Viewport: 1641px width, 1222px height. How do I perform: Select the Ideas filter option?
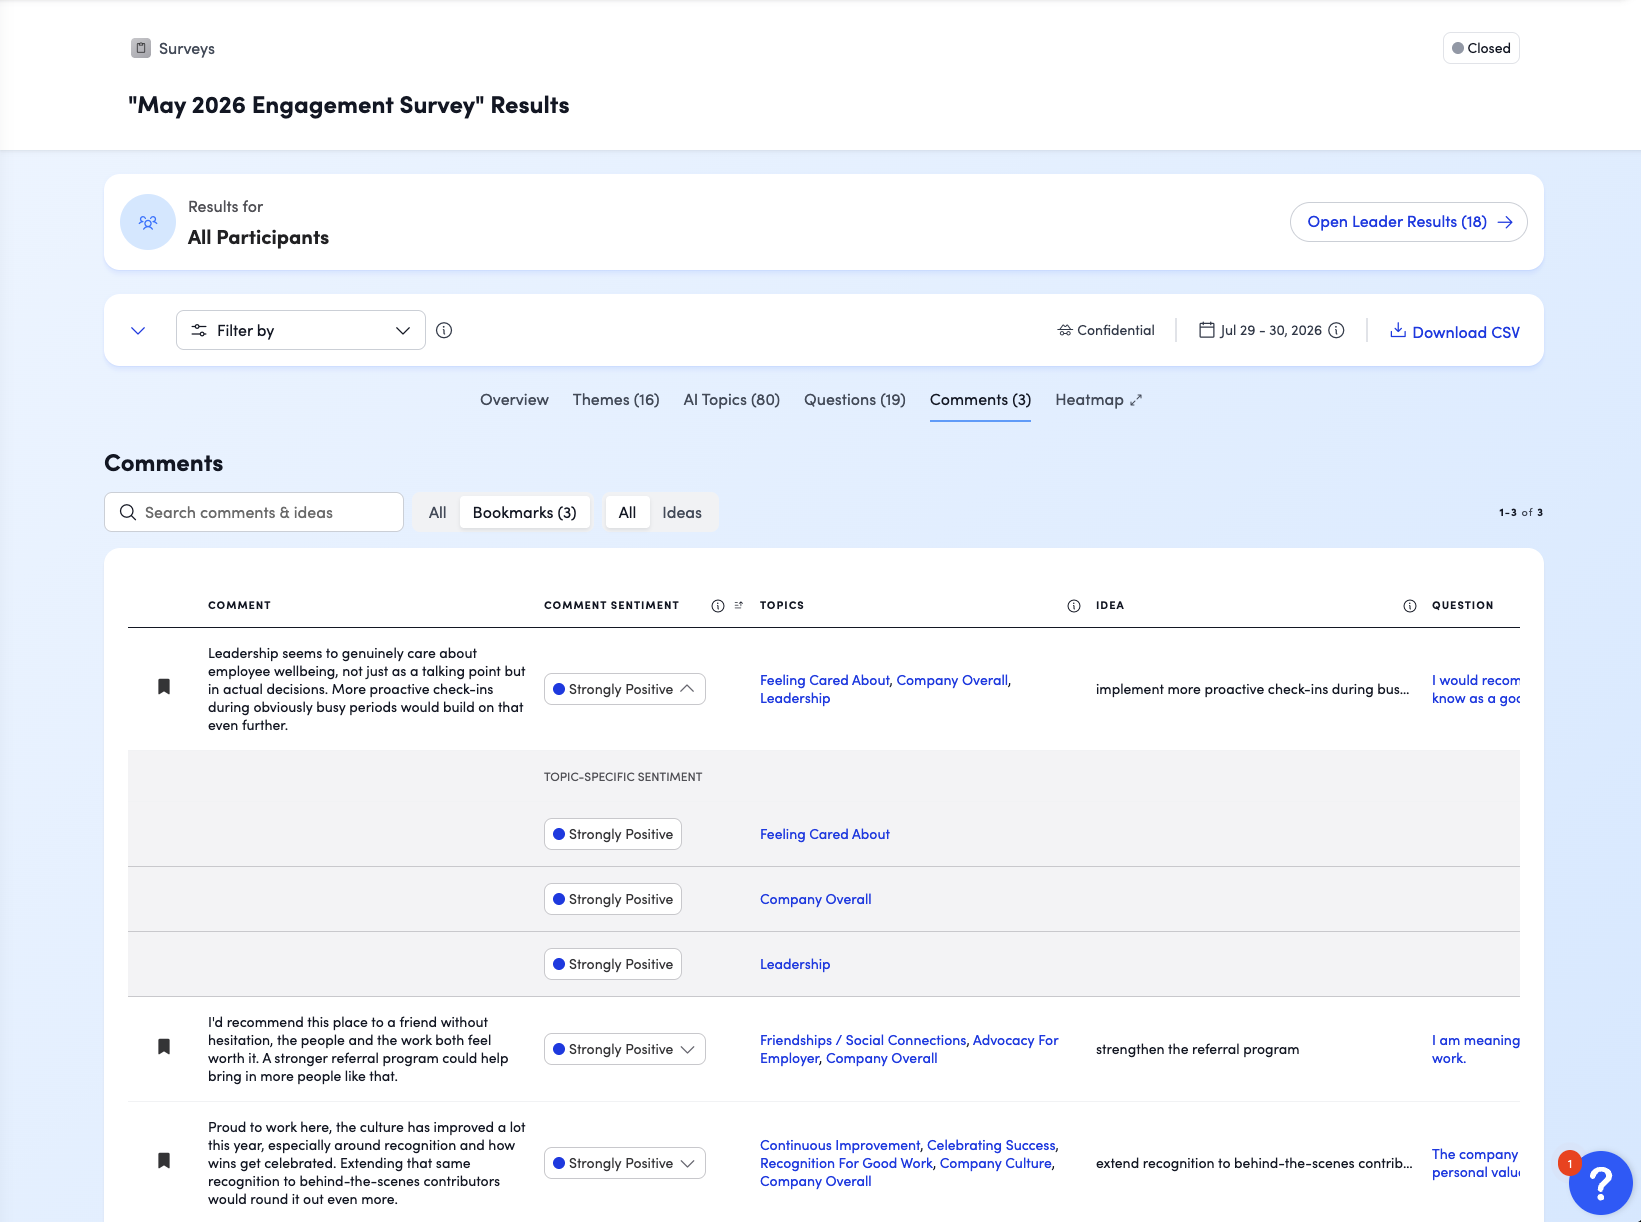(x=682, y=513)
